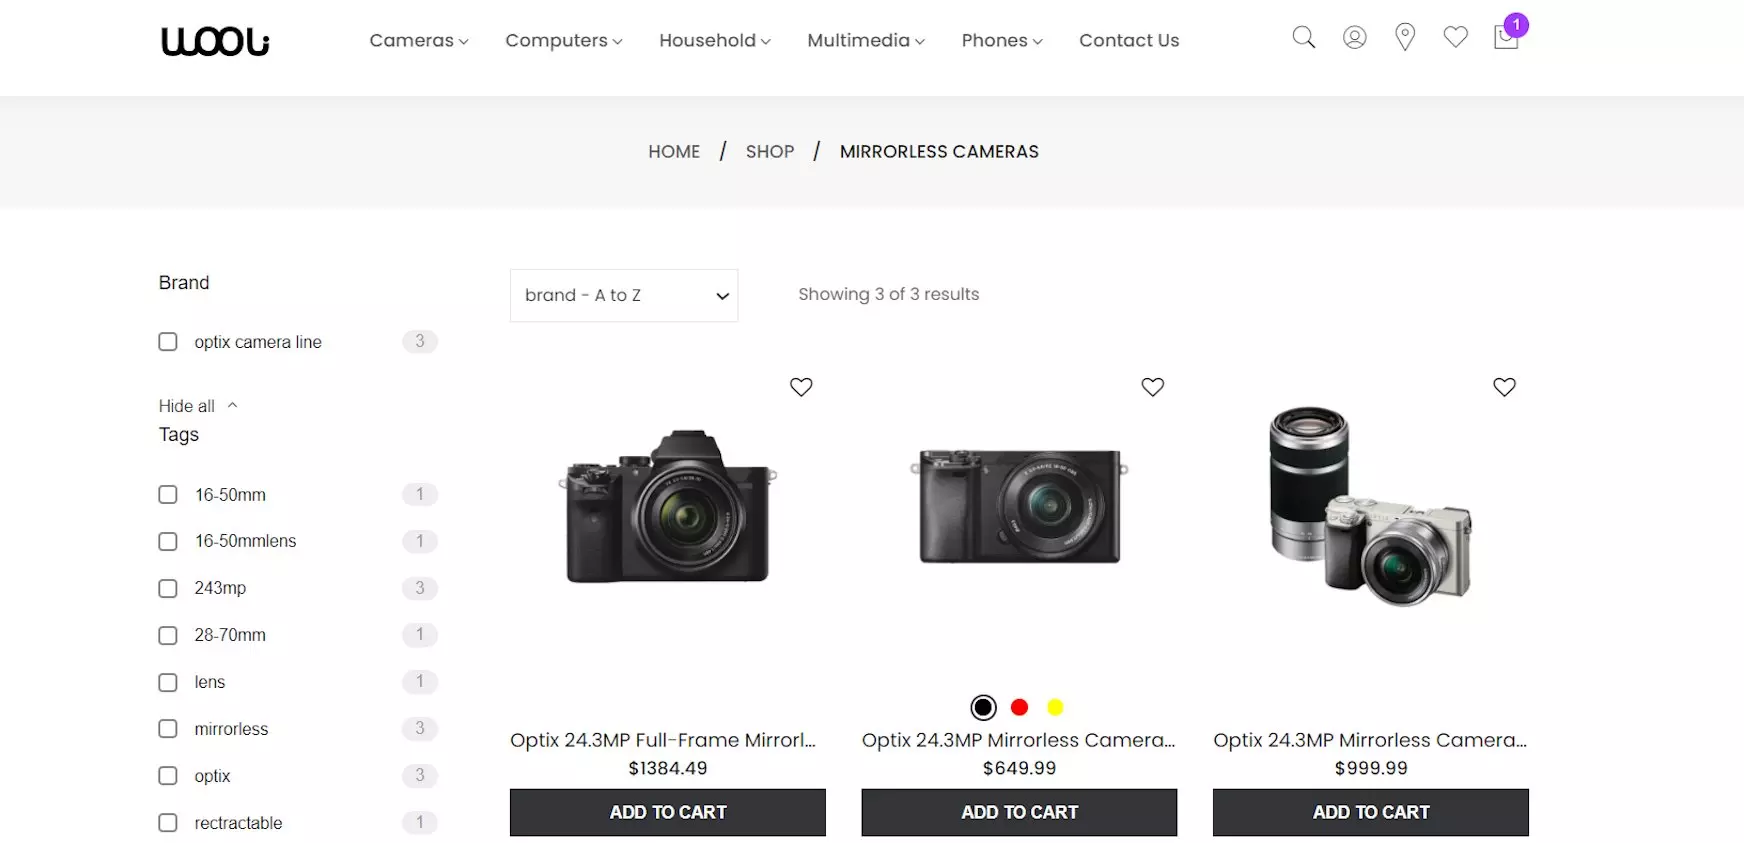Select the red color swatch
The height and width of the screenshot is (843, 1744).
click(1019, 708)
